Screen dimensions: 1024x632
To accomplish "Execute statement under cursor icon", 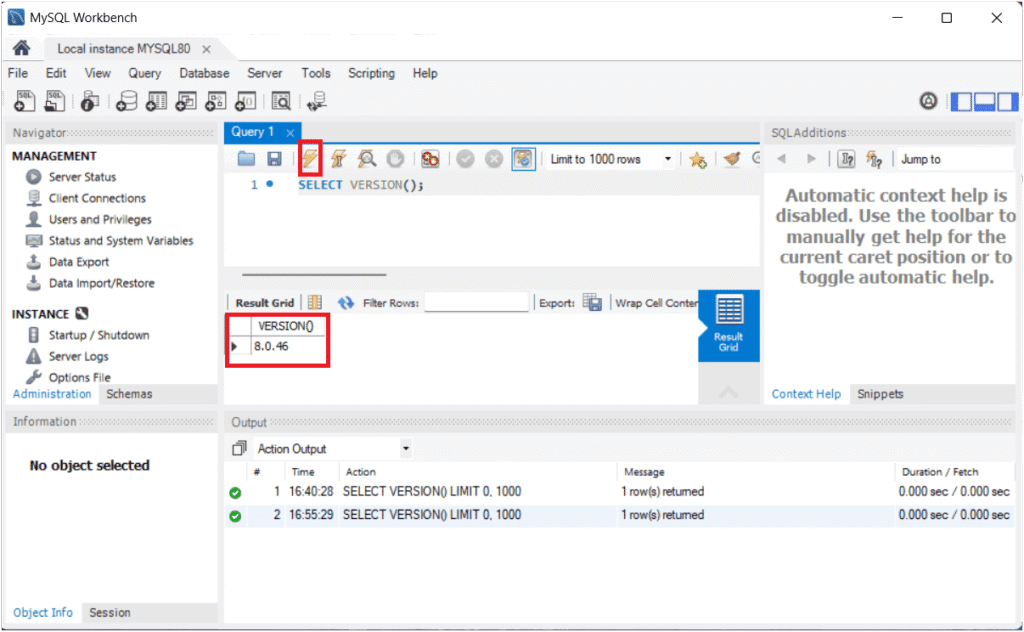I will (x=338, y=159).
